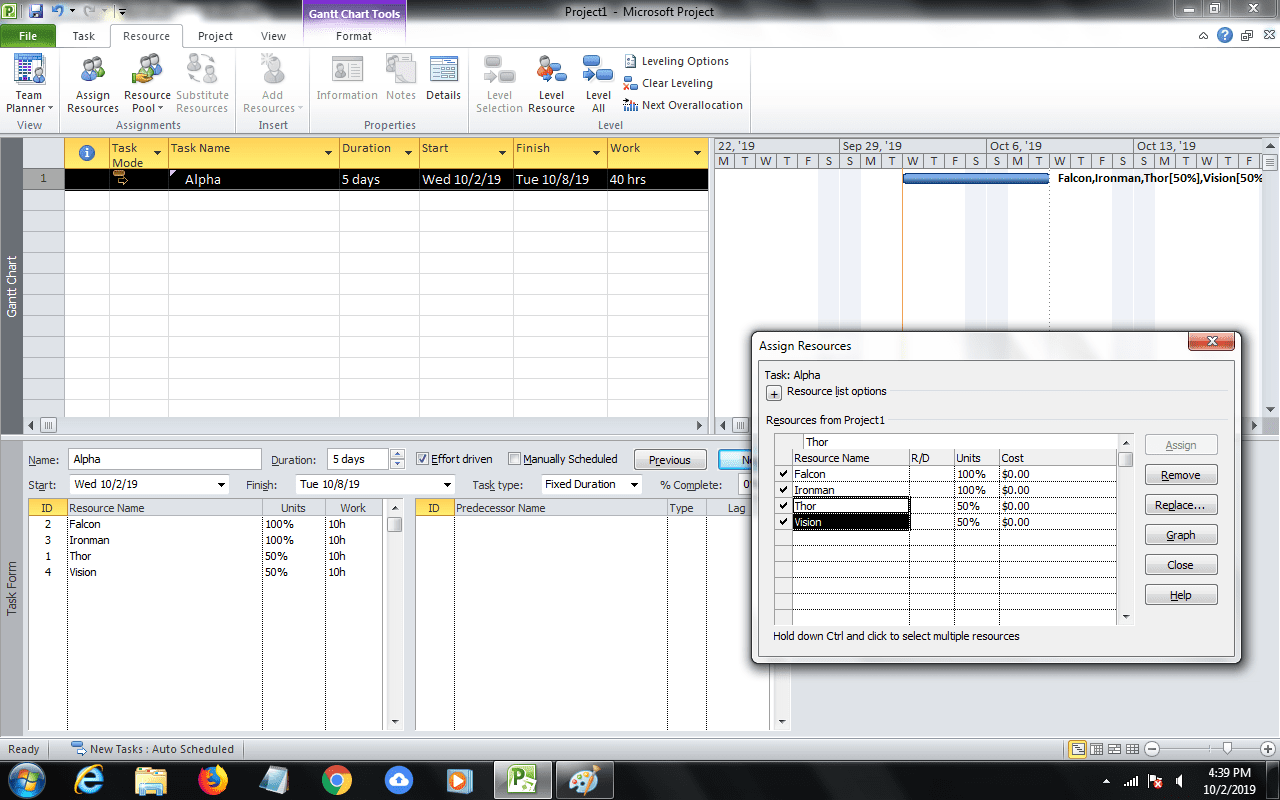Viewport: 1280px width, 800px height.
Task: Open File Explorer from the taskbar
Action: (151, 780)
